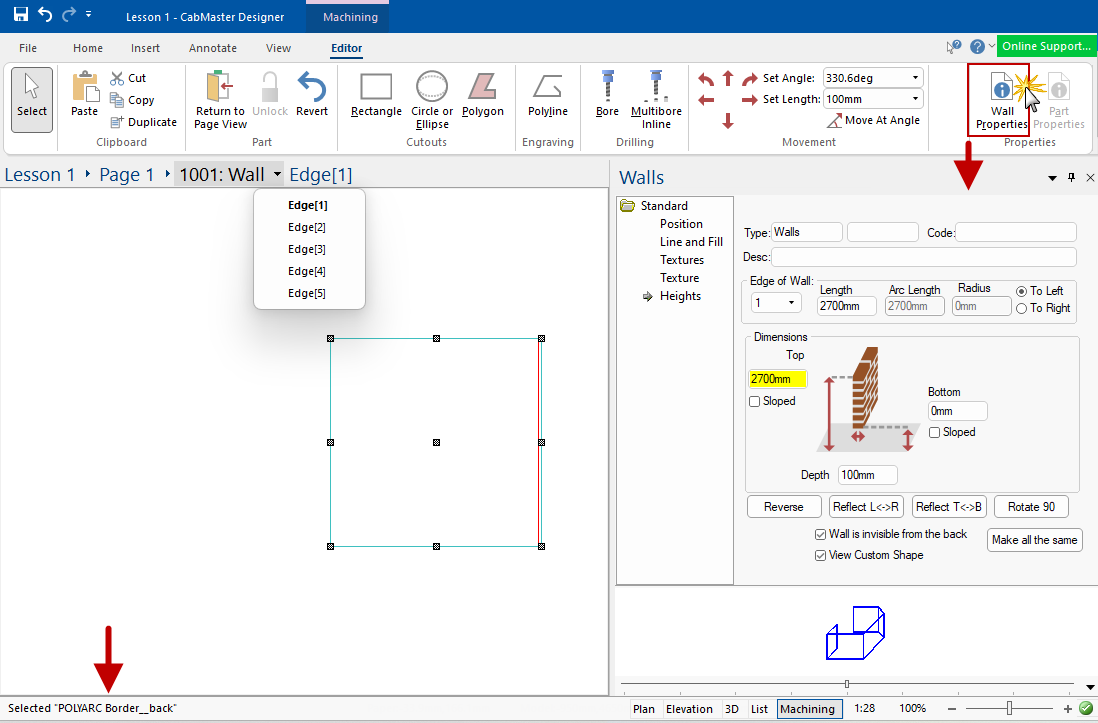Select the Polygon cutout tool
Viewport: 1098px width, 723px height.
pyautogui.click(x=482, y=97)
